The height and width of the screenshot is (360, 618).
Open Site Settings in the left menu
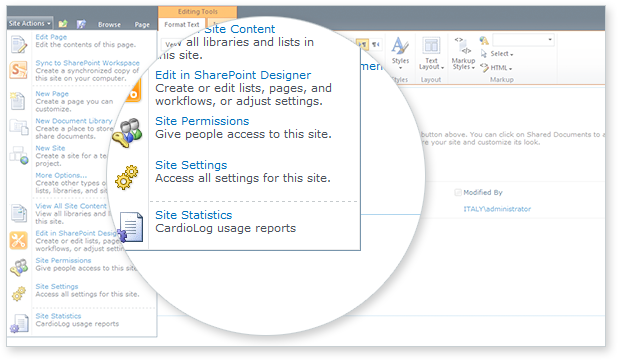tap(57, 287)
